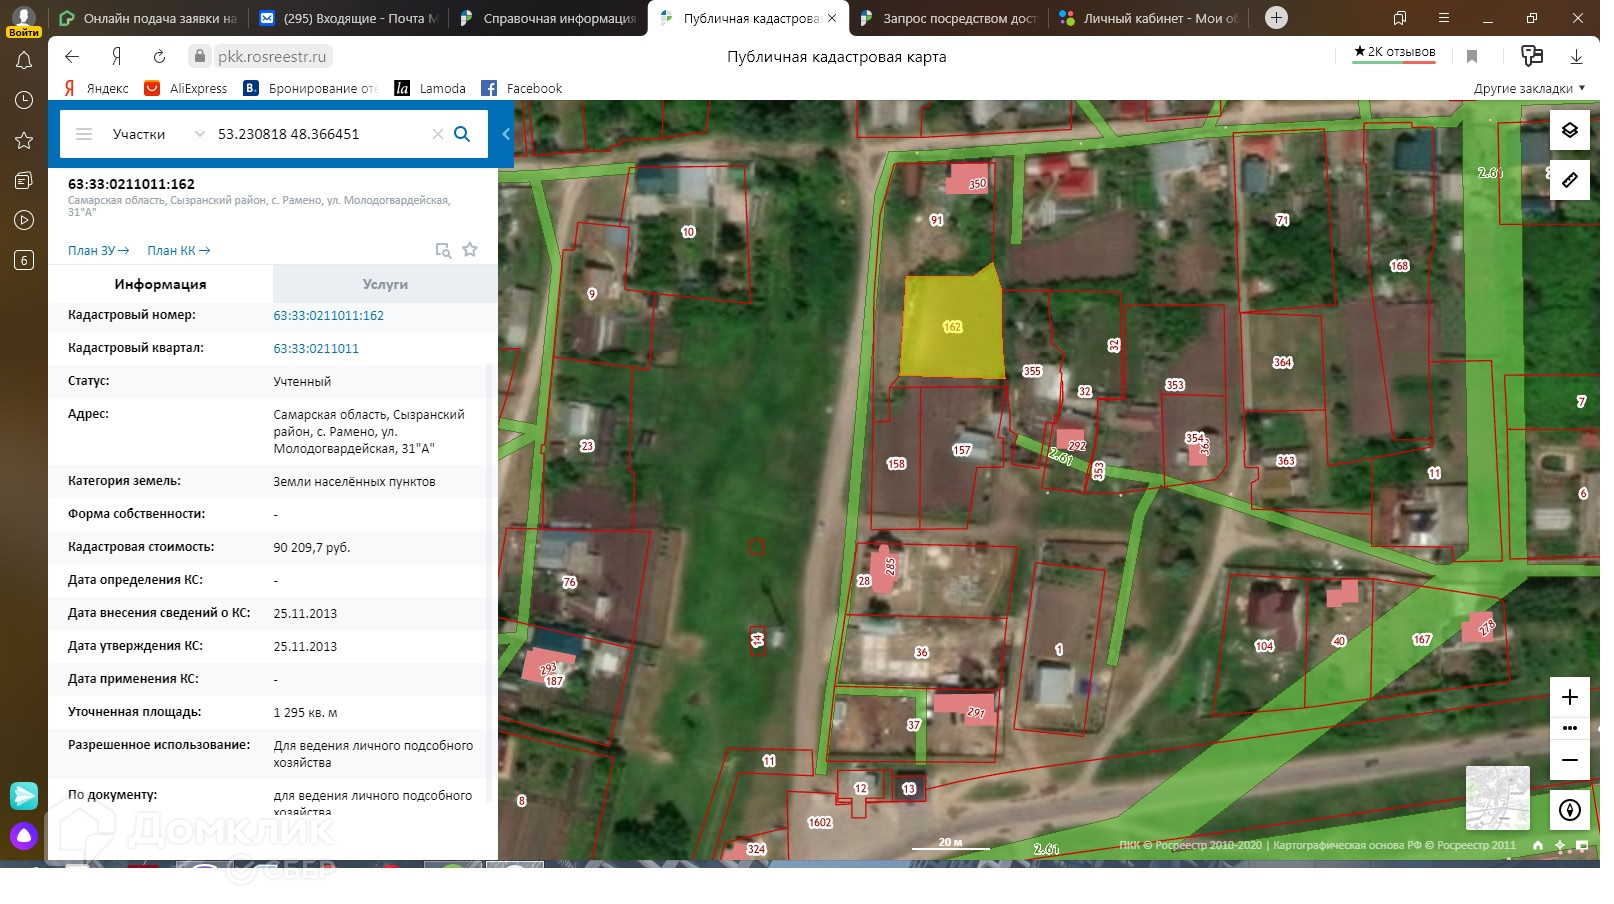The image size is (1614, 904).
Task: Collapse the left information panel
Action: click(506, 134)
